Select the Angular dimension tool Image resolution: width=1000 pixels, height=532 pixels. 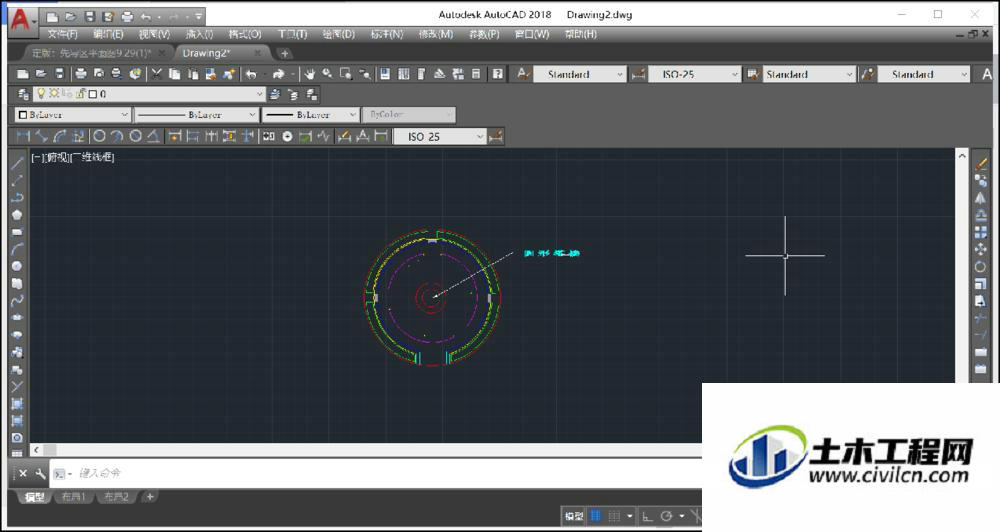click(154, 136)
